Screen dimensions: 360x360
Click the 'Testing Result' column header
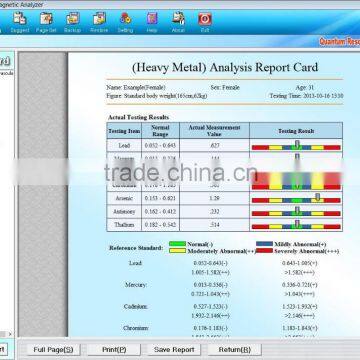(x=296, y=131)
